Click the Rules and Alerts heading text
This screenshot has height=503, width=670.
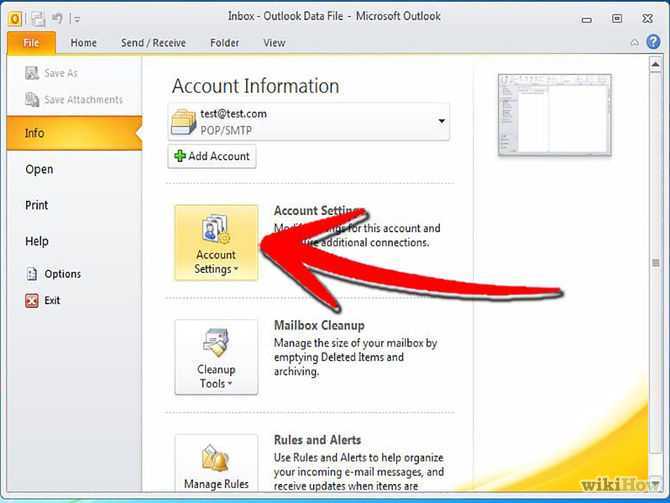point(317,440)
